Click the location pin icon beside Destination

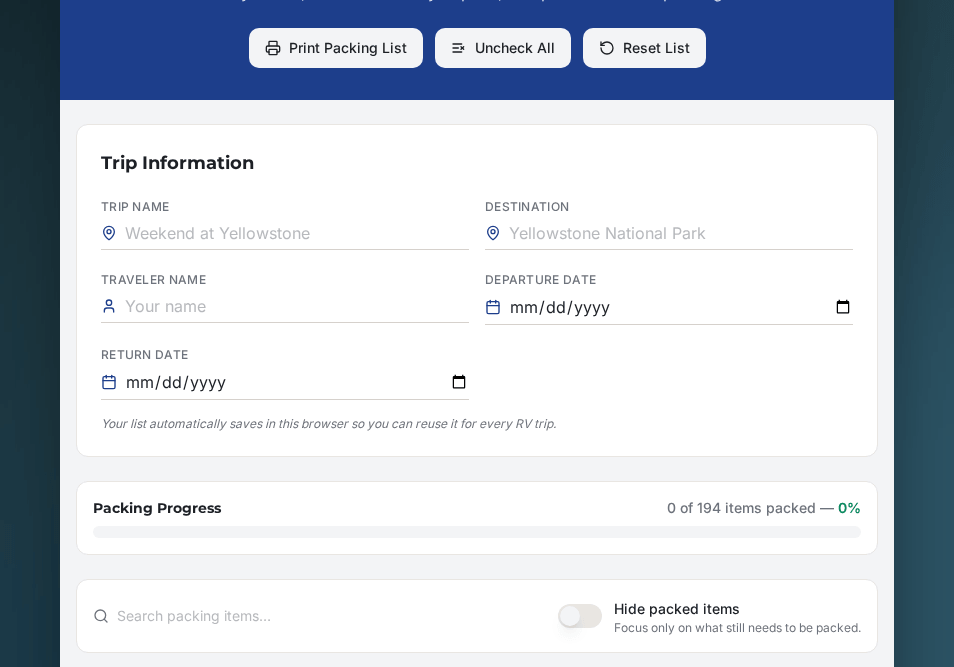[493, 233]
